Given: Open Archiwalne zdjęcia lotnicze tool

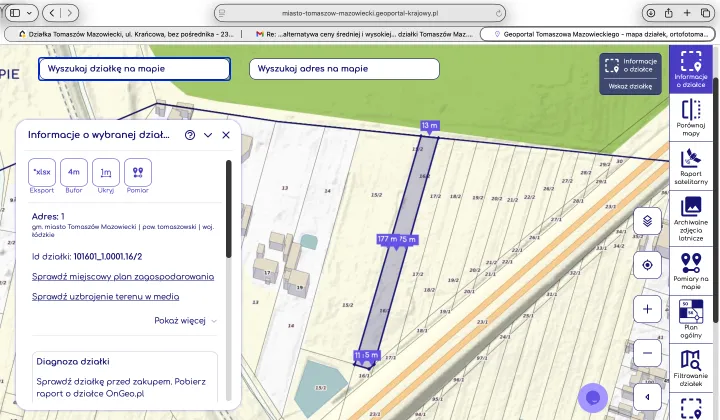Looking at the screenshot, I should (691, 219).
